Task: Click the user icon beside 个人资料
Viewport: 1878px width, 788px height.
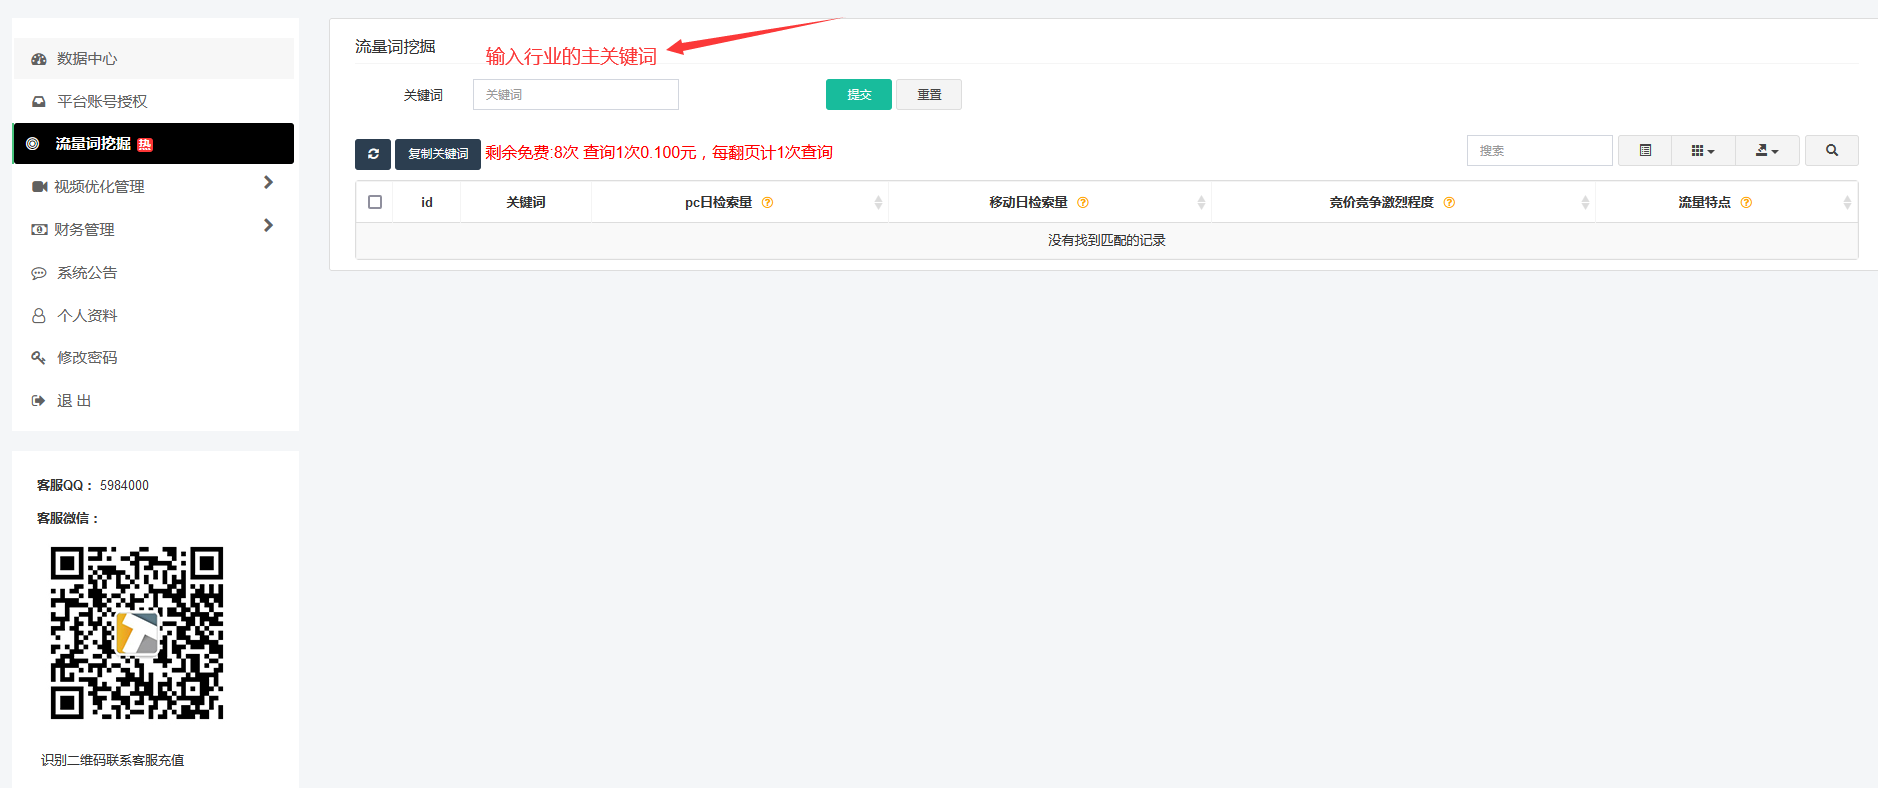Action: pyautogui.click(x=39, y=315)
